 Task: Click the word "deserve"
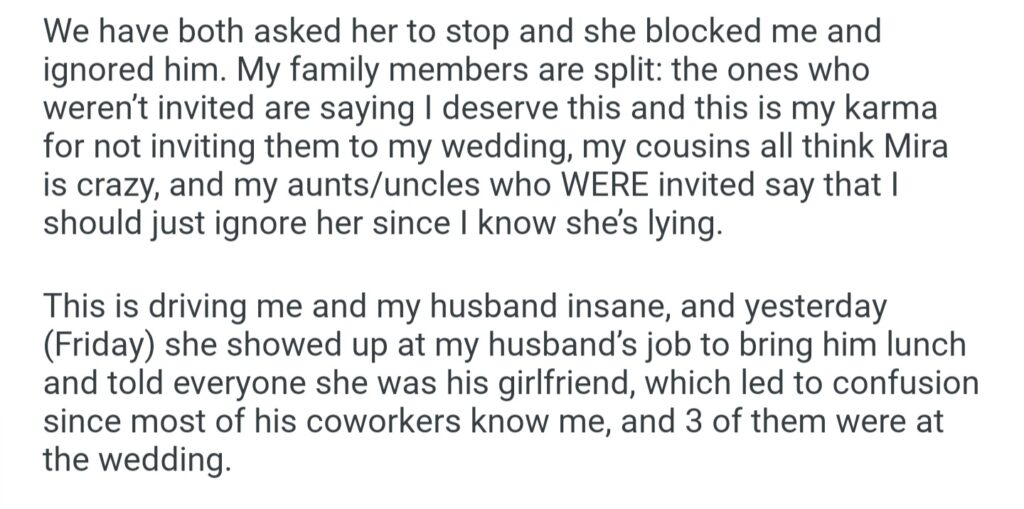point(587,114)
